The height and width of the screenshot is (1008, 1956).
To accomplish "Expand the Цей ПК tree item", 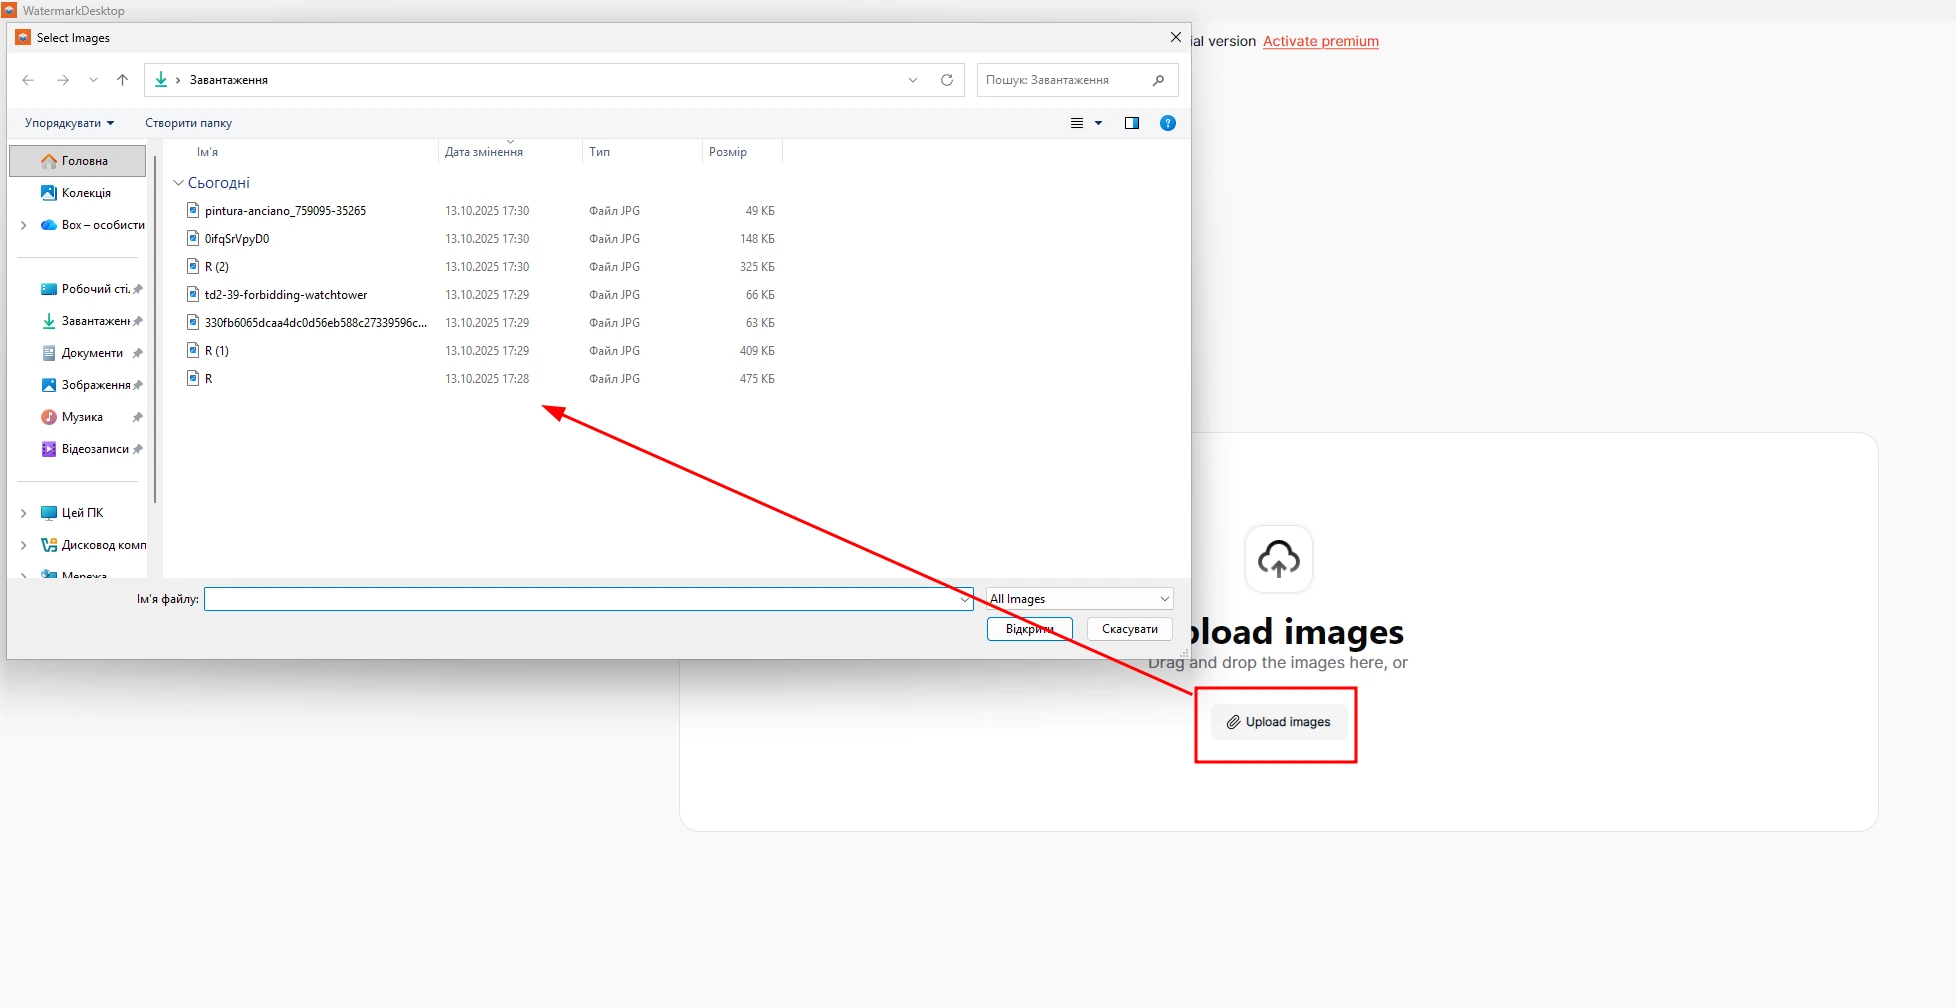I will pyautogui.click(x=23, y=512).
